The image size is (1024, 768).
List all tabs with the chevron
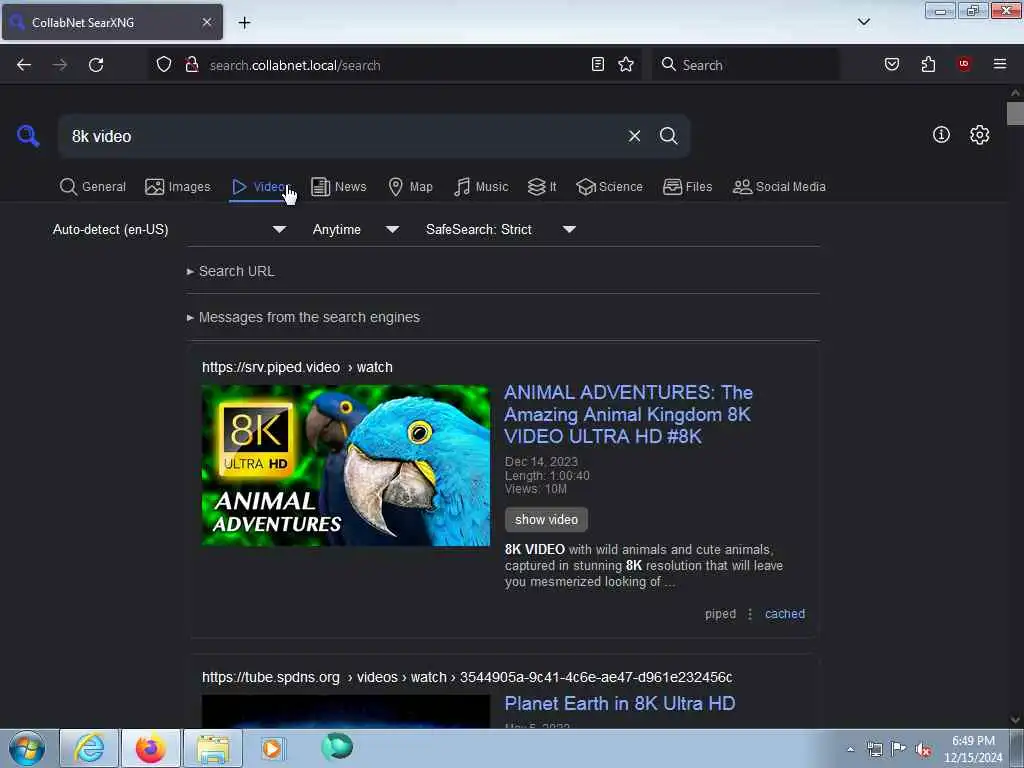tap(863, 22)
